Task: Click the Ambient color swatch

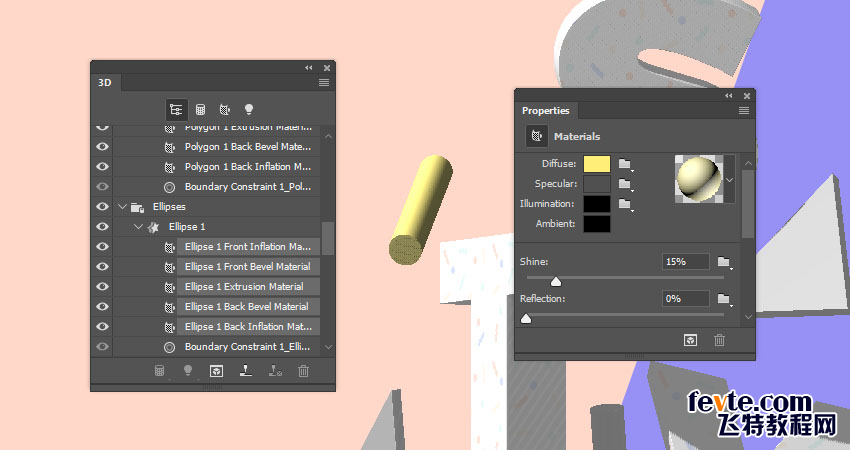Action: [x=597, y=224]
